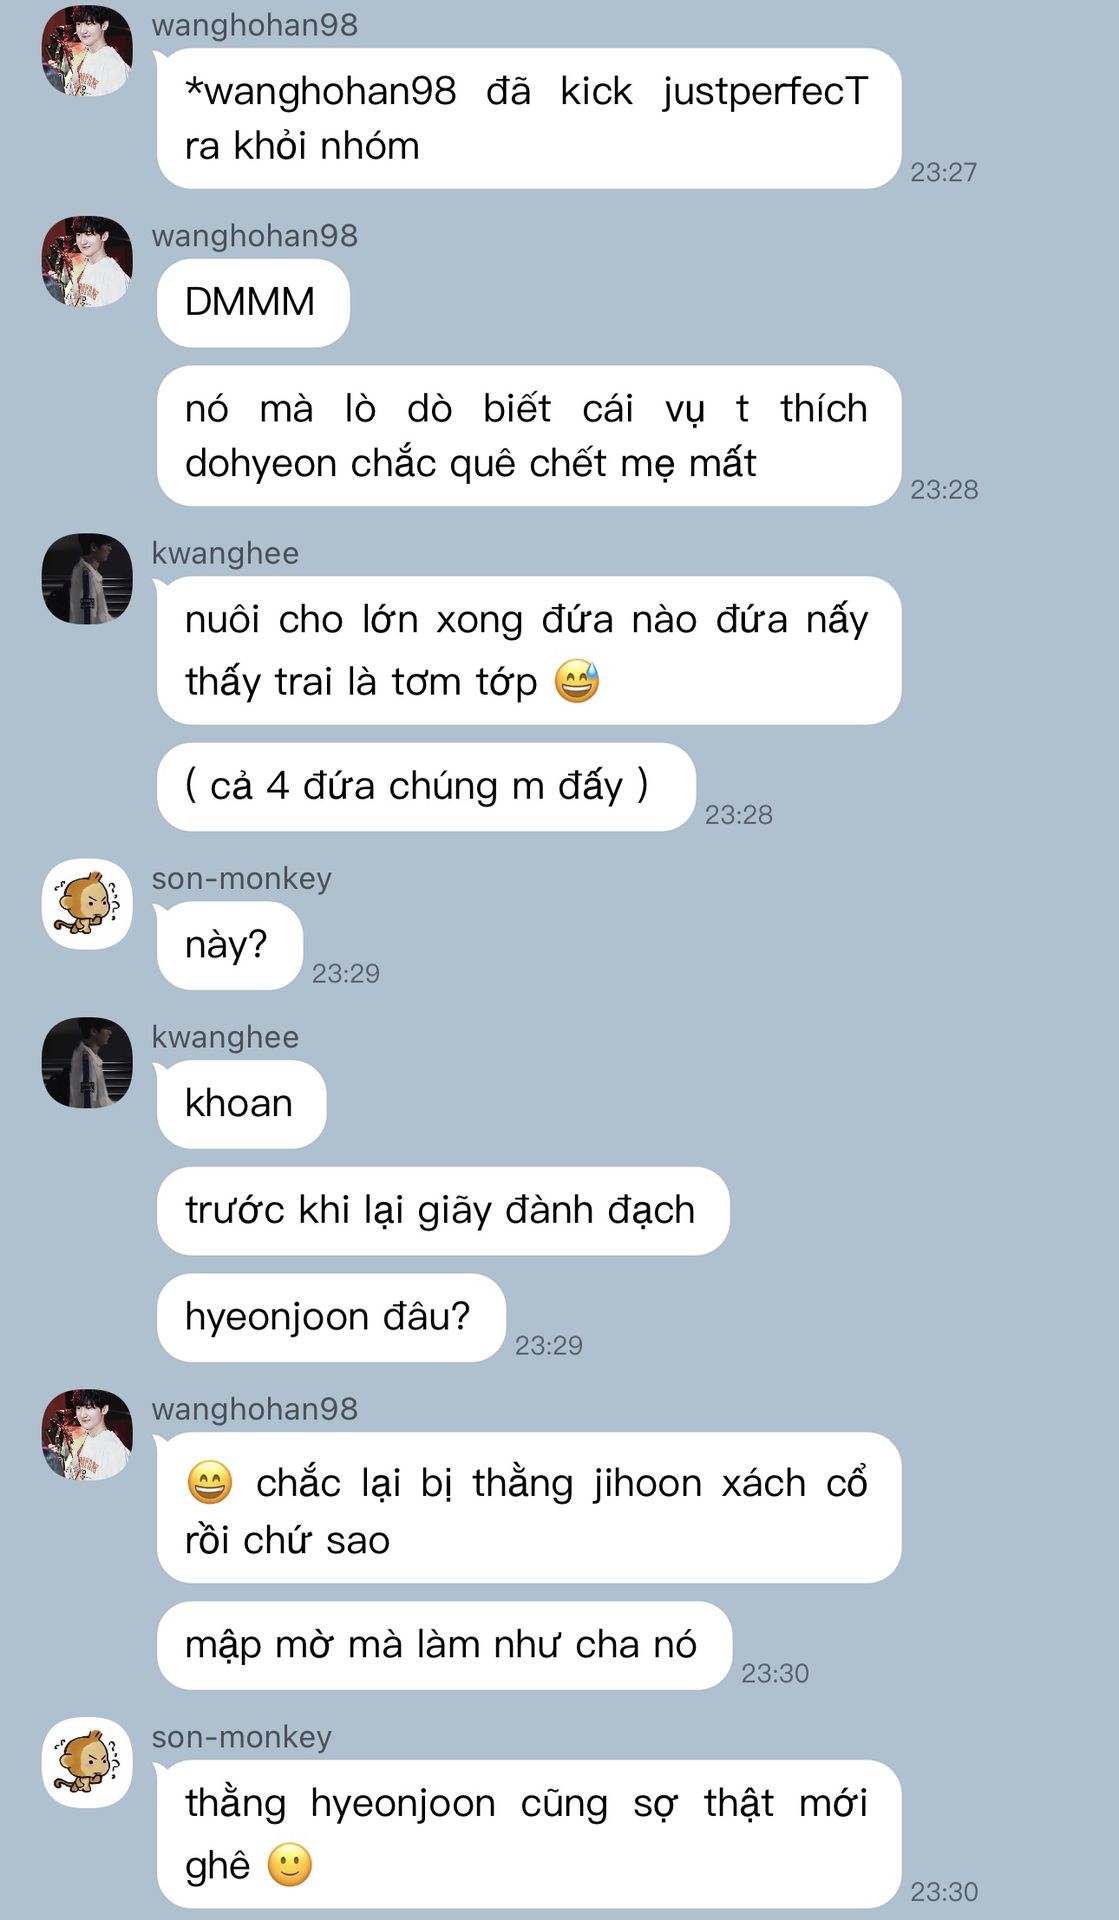The image size is (1119, 1920).
Task: Click the sweat-smile emoji after 'tơm tớp'
Action: pyautogui.click(x=577, y=682)
